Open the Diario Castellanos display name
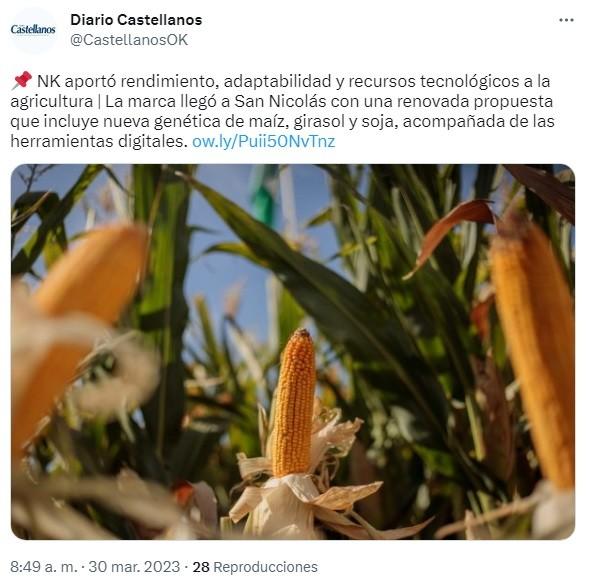The width and height of the screenshot is (589, 586). pyautogui.click(x=136, y=20)
